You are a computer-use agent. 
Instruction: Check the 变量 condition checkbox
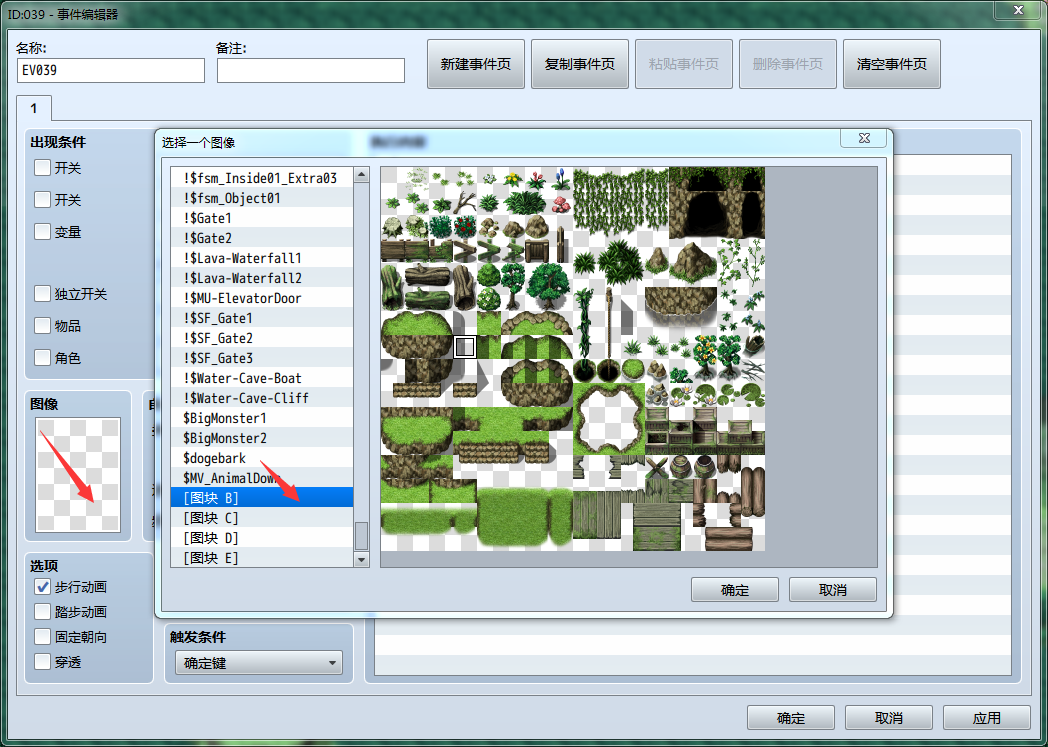pyautogui.click(x=42, y=231)
